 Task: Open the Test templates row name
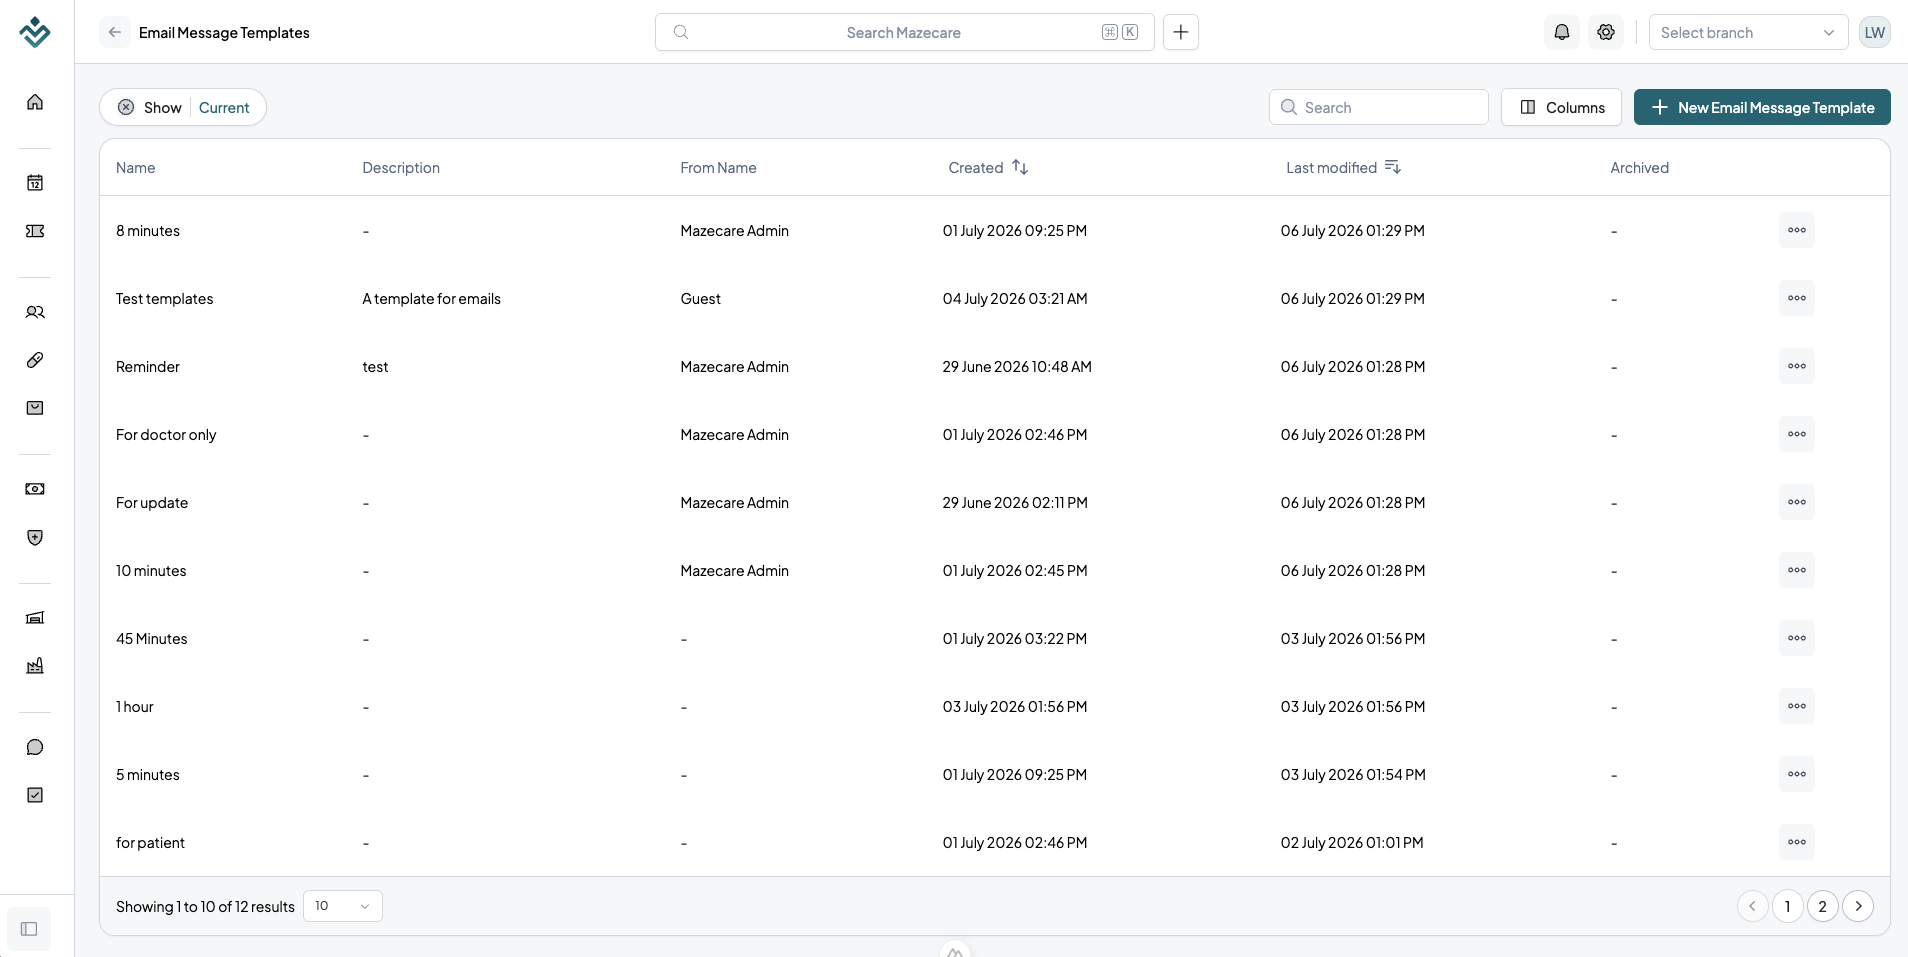tap(165, 299)
